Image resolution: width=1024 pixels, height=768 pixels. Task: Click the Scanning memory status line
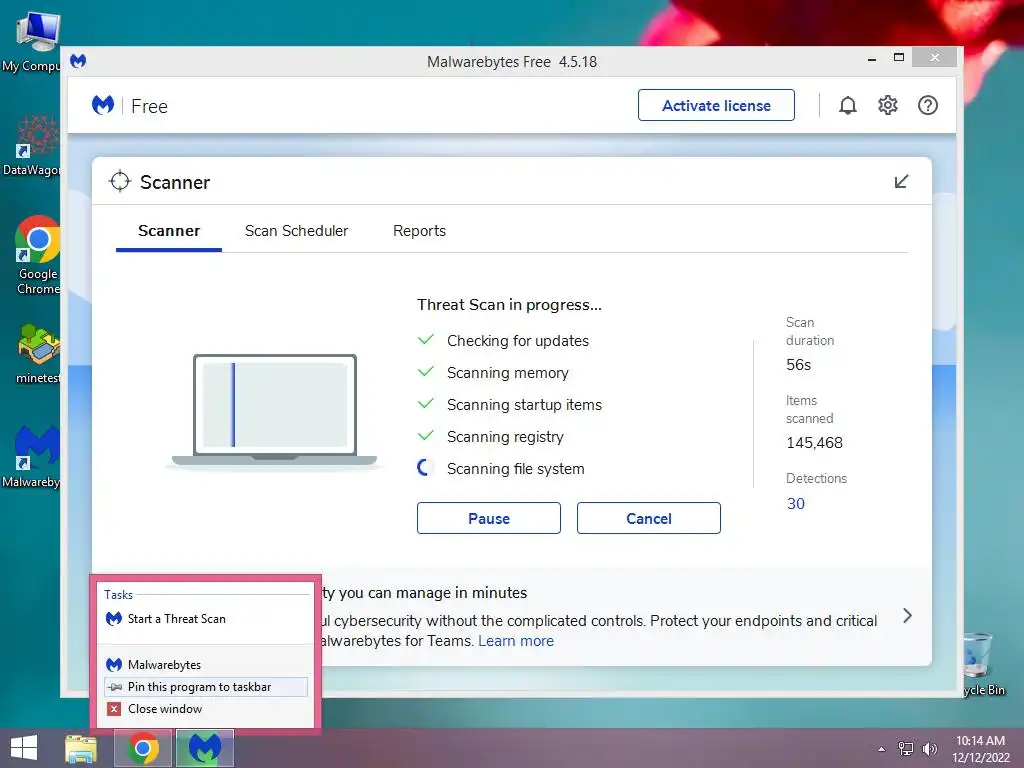(x=507, y=373)
